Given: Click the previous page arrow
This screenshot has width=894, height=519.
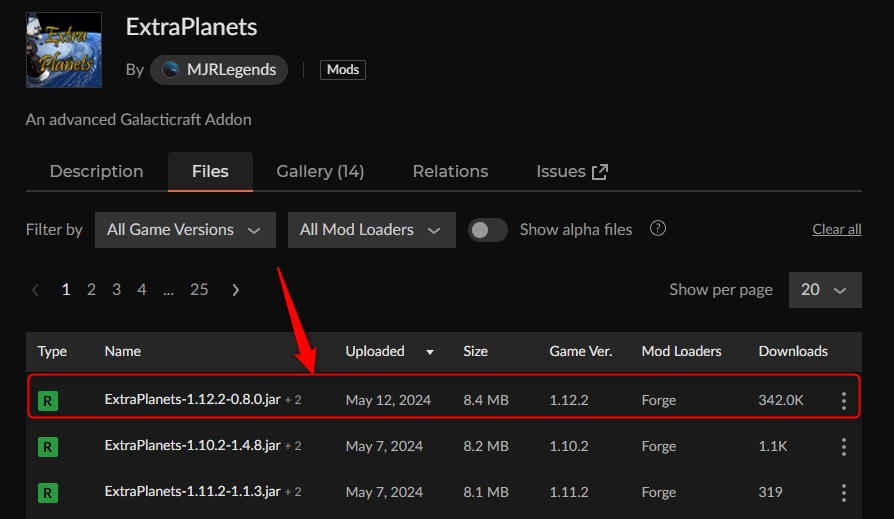Looking at the screenshot, I should click(x=35, y=290).
